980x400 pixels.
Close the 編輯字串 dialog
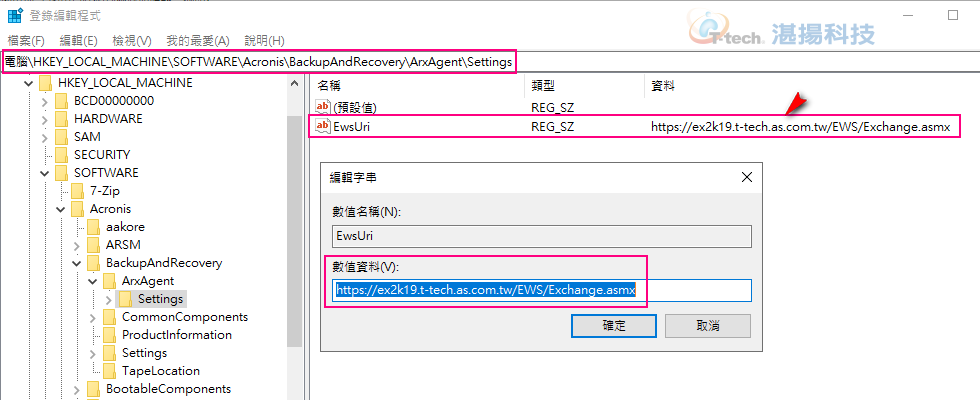coord(746,178)
